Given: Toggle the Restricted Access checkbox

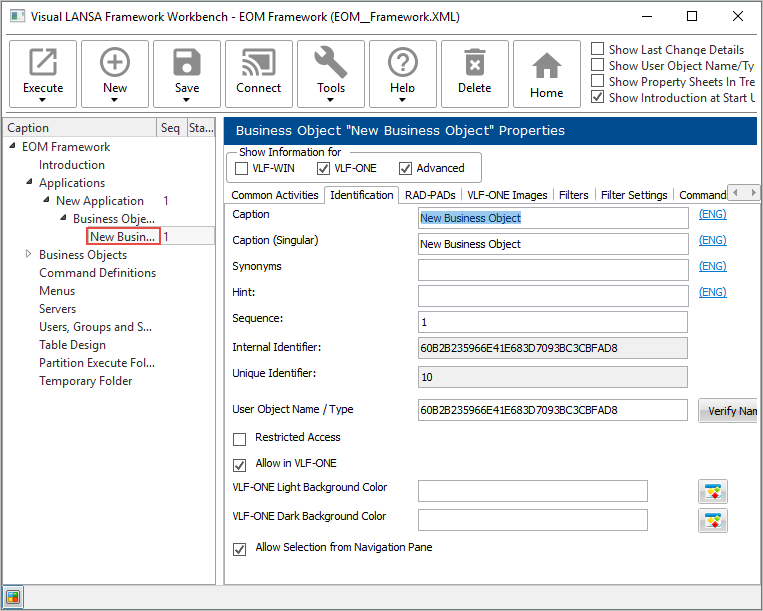Looking at the screenshot, I should click(240, 438).
